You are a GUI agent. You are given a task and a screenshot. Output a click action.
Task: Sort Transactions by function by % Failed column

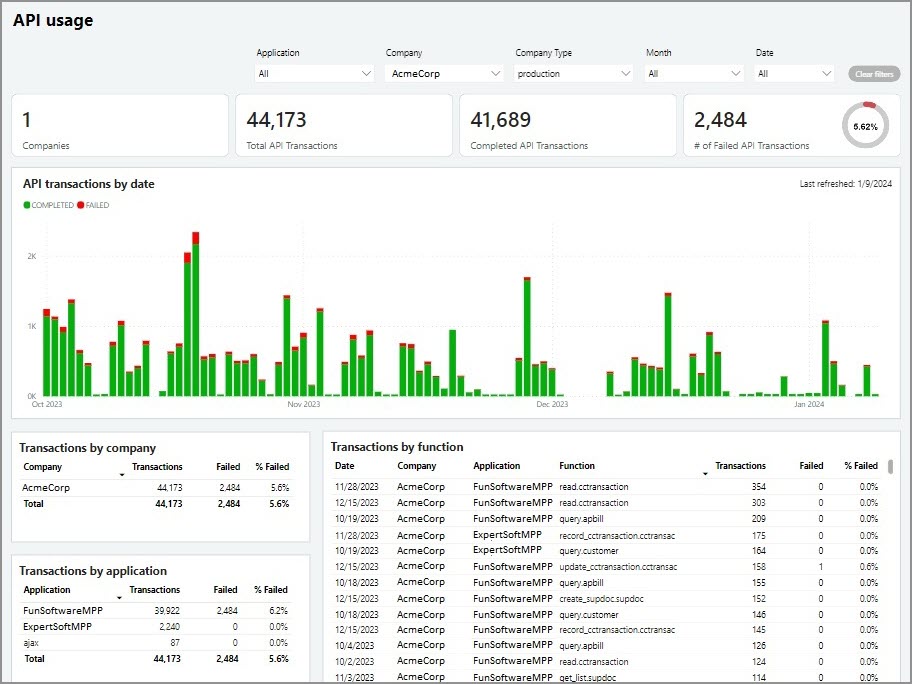(860, 466)
